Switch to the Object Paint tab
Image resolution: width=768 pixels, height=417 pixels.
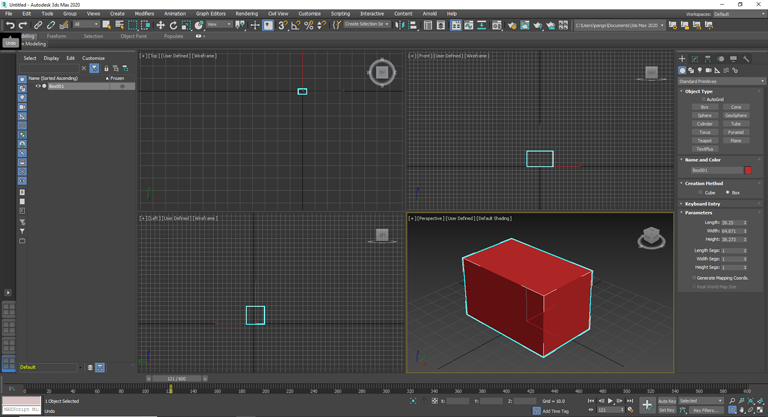point(133,36)
